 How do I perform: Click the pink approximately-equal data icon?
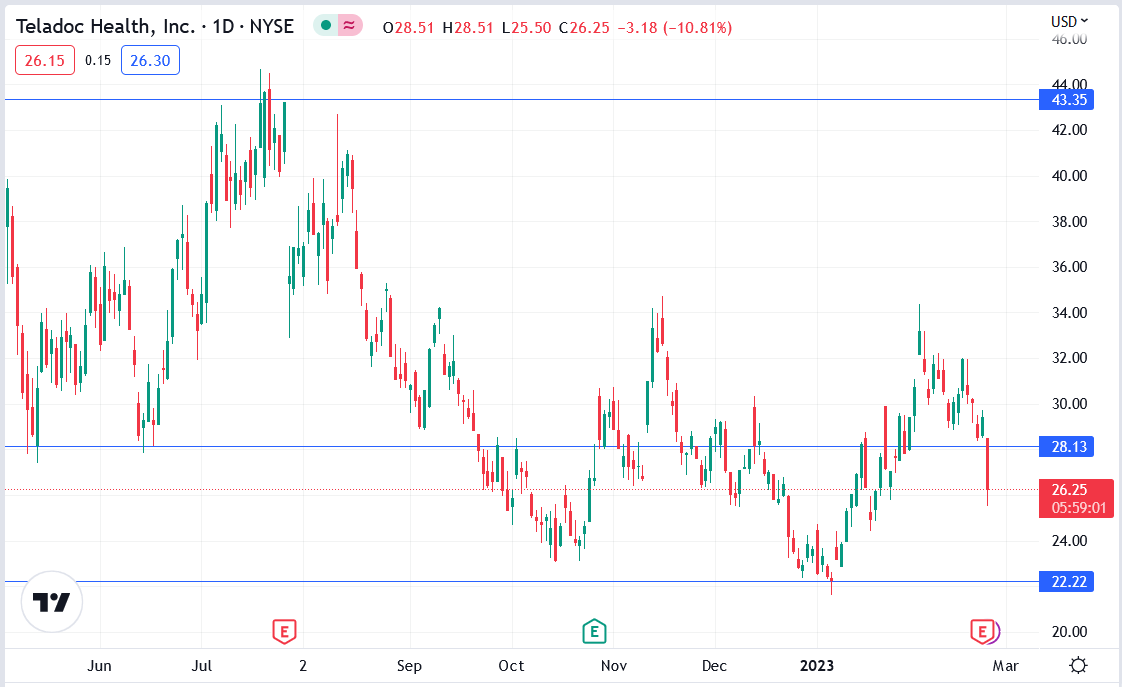tap(349, 26)
